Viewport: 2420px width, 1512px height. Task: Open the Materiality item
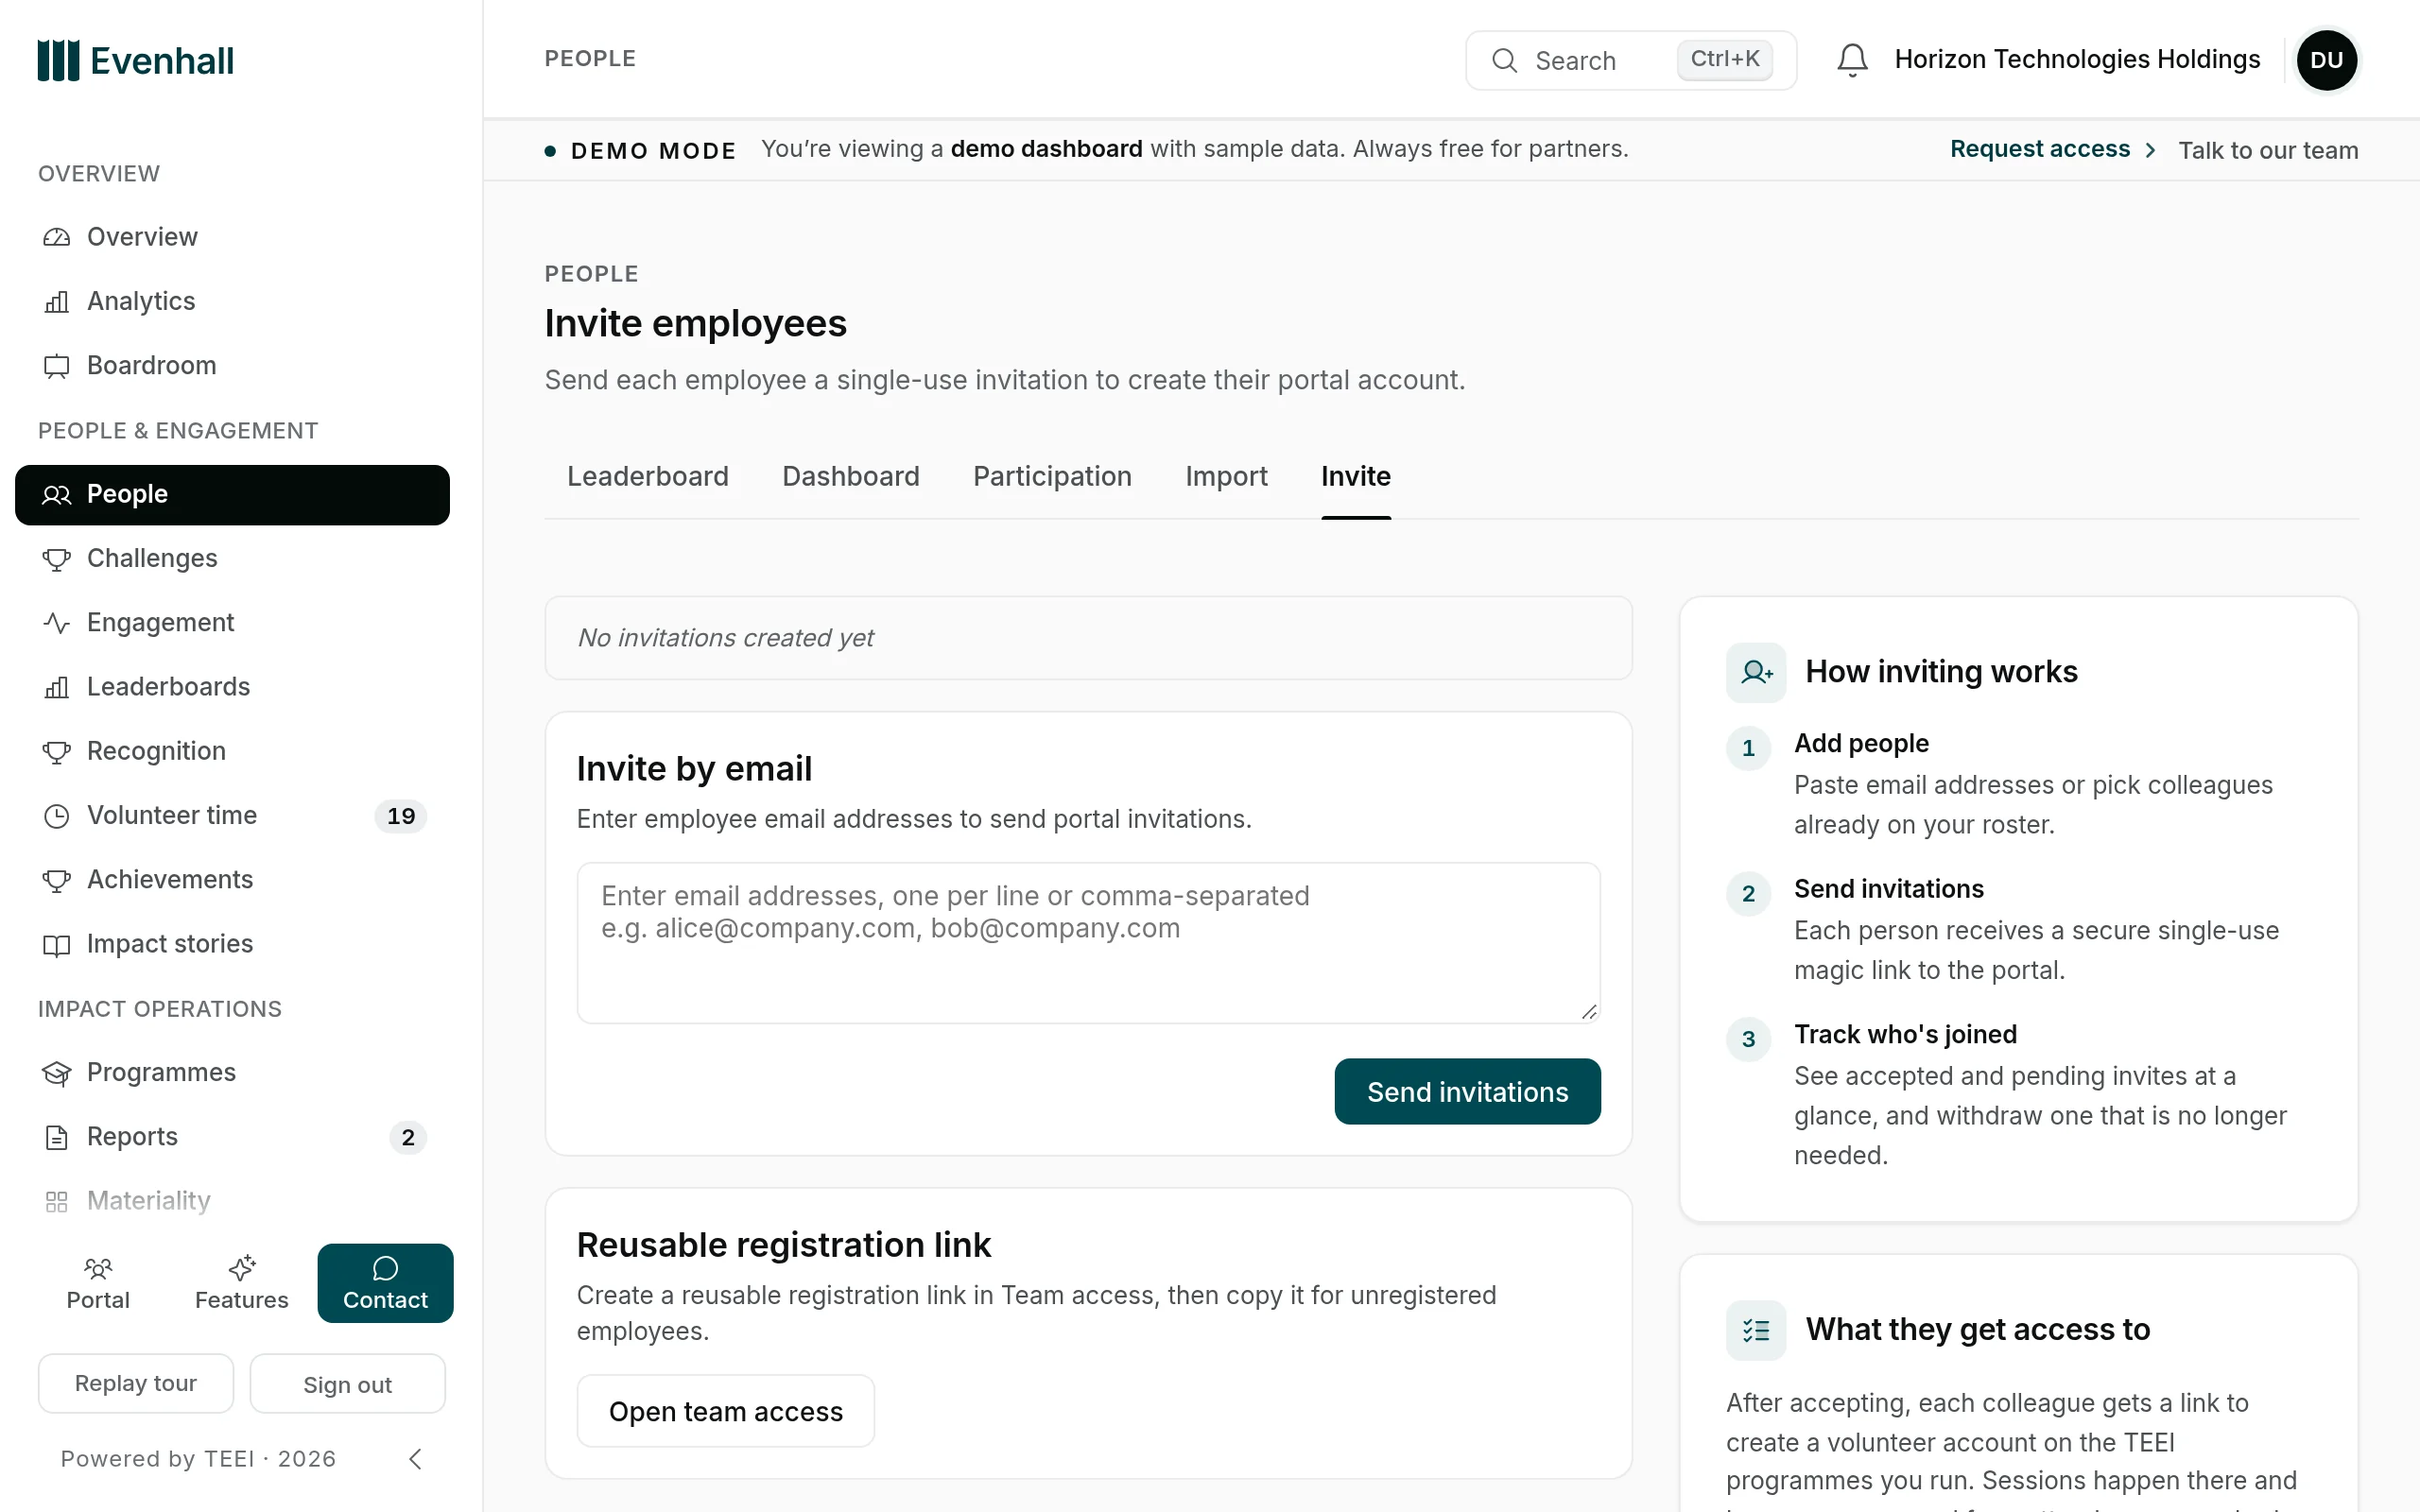click(x=232, y=1200)
